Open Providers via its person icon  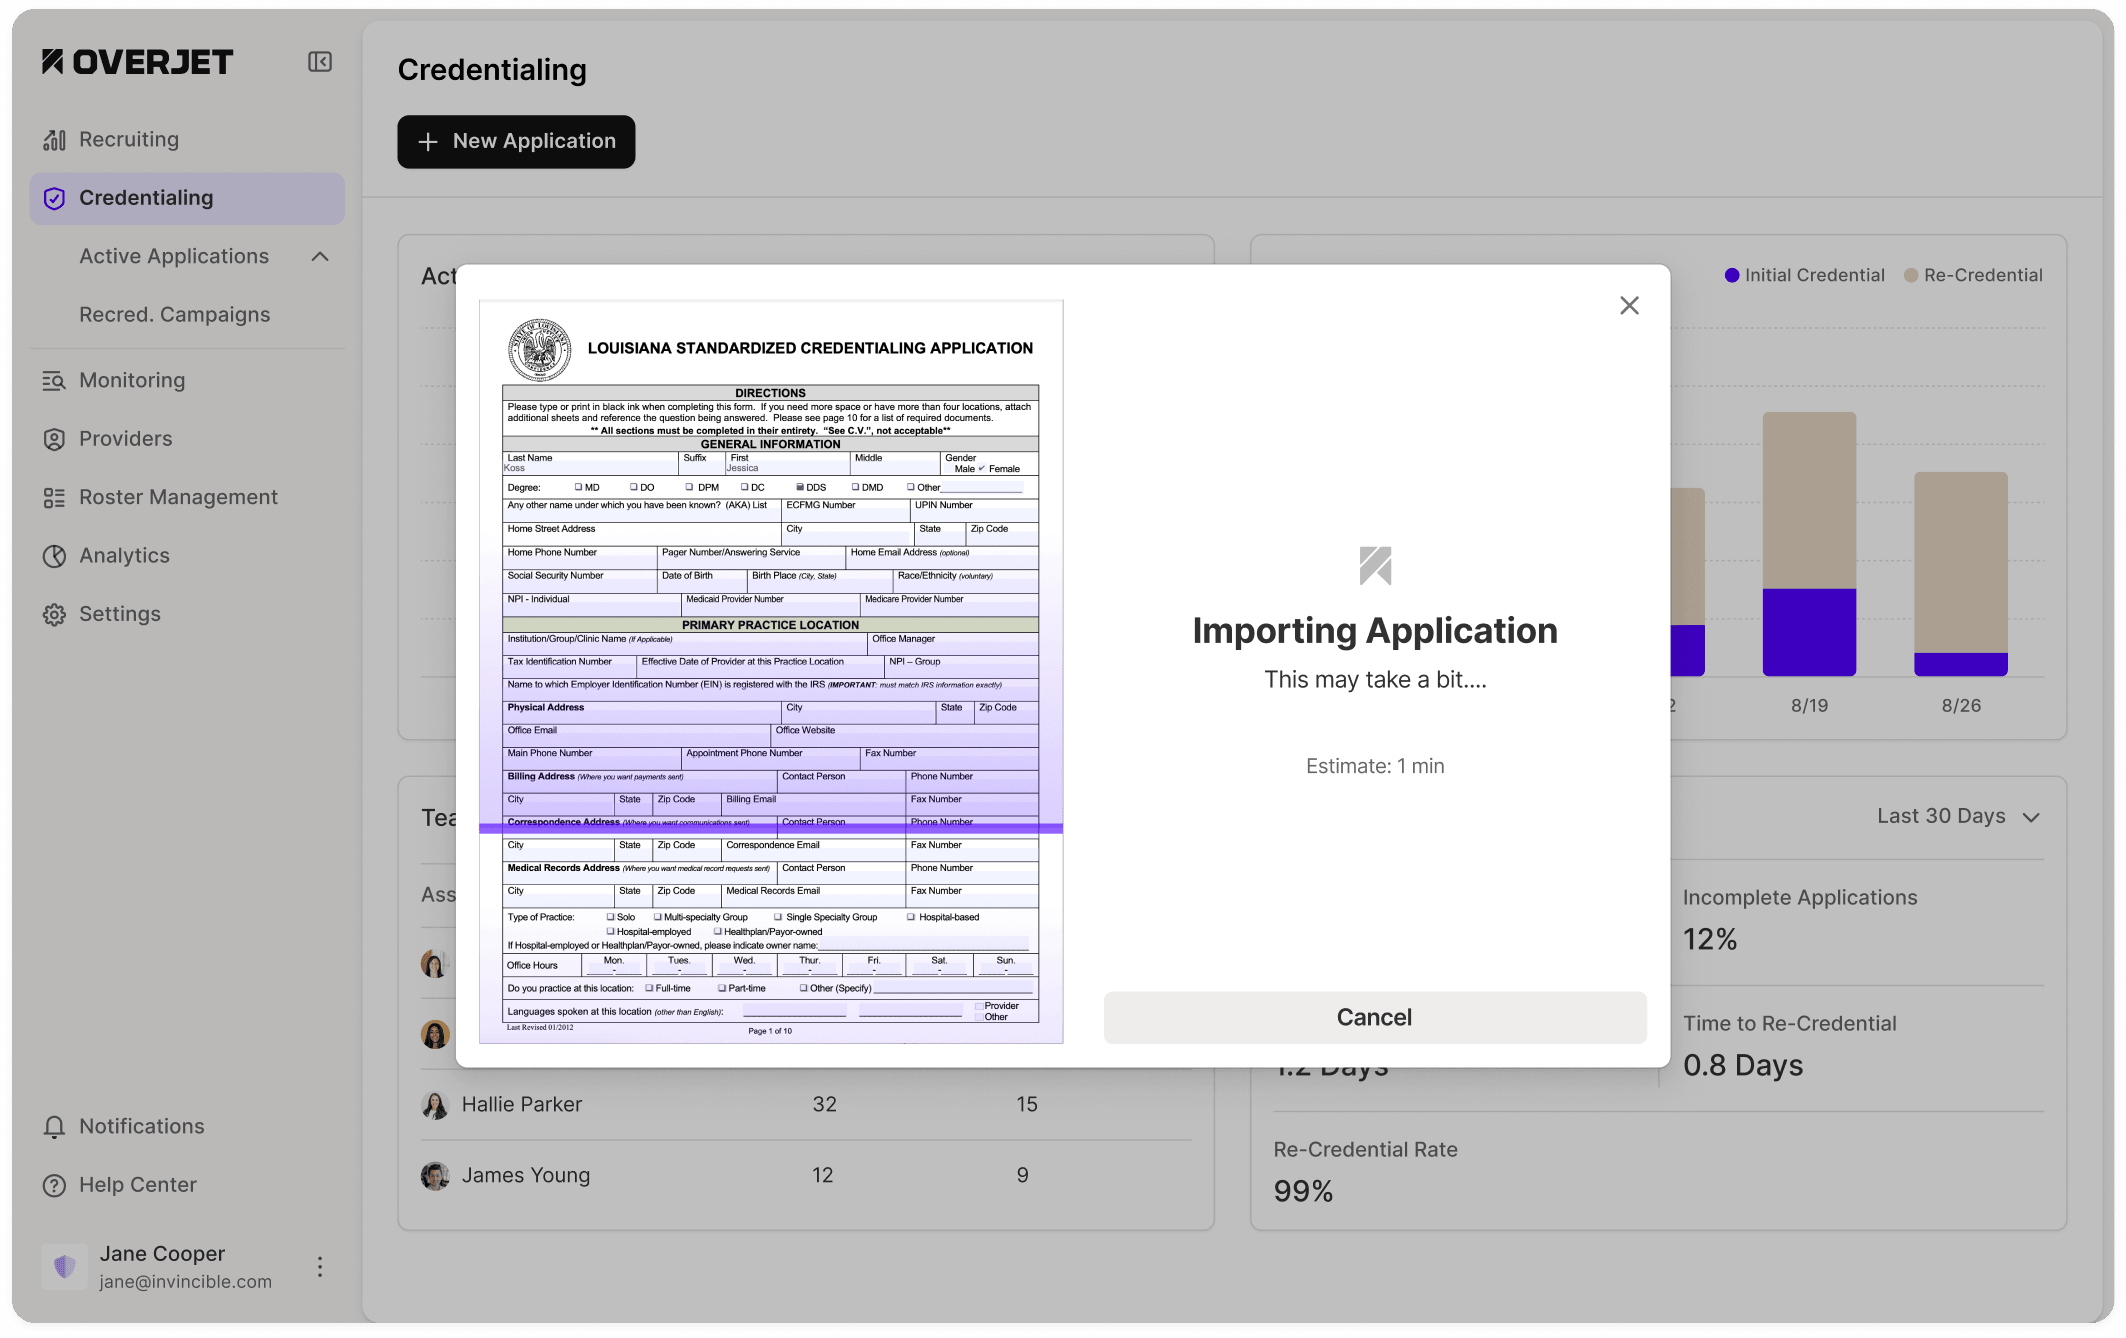point(54,439)
